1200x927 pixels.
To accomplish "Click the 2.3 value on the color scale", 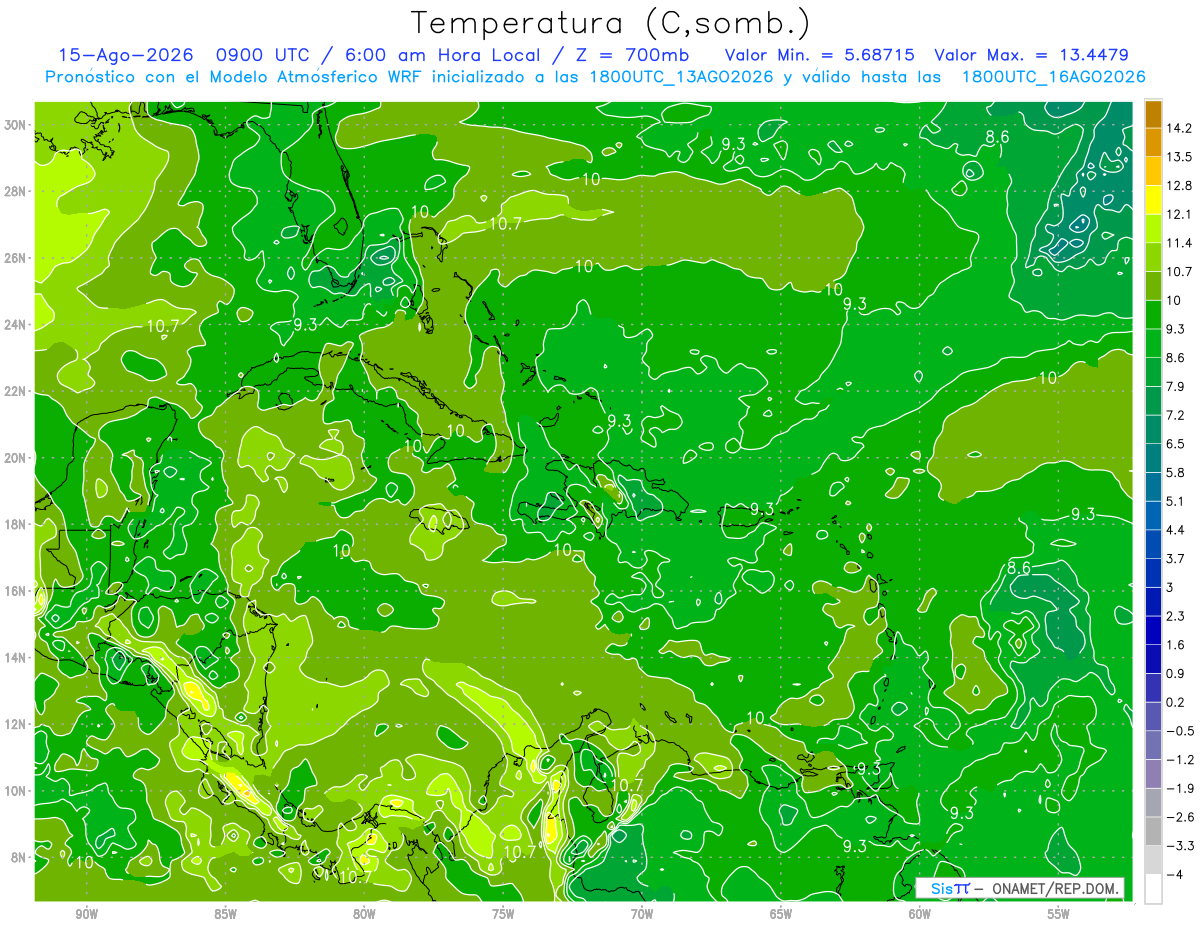I will (1176, 616).
